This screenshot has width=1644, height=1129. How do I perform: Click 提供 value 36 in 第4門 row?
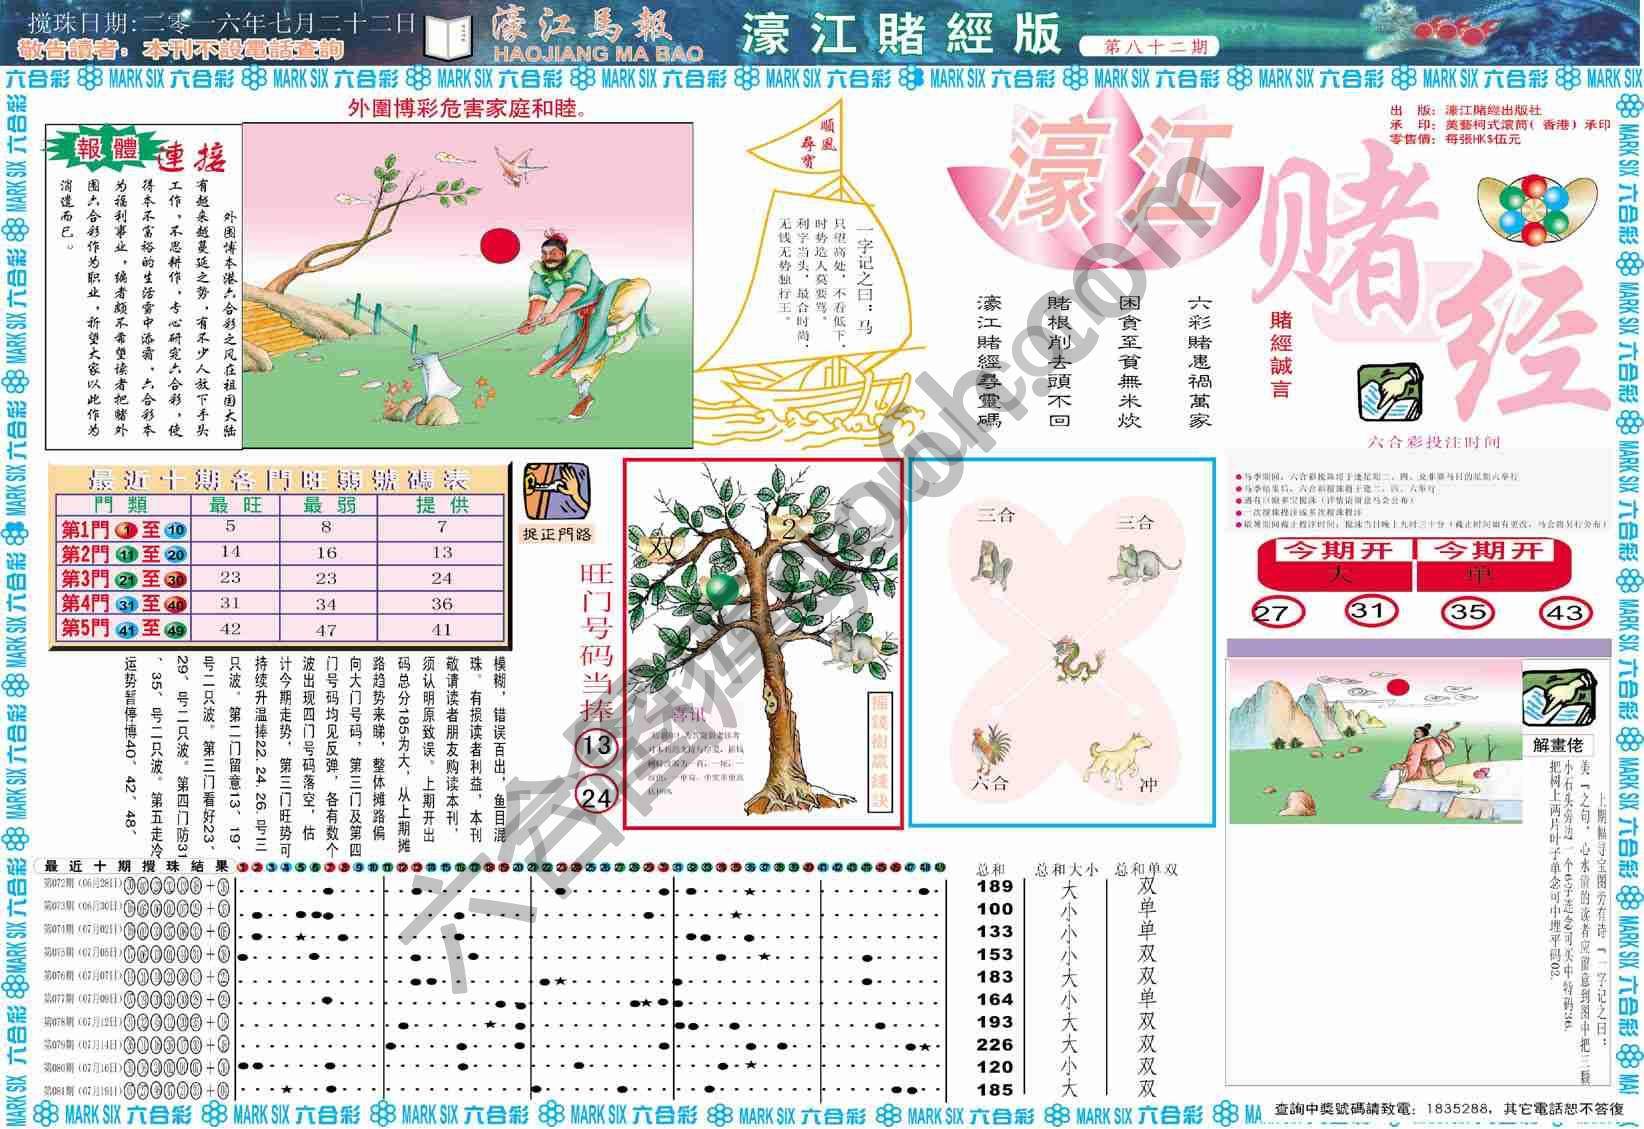pyautogui.click(x=442, y=604)
